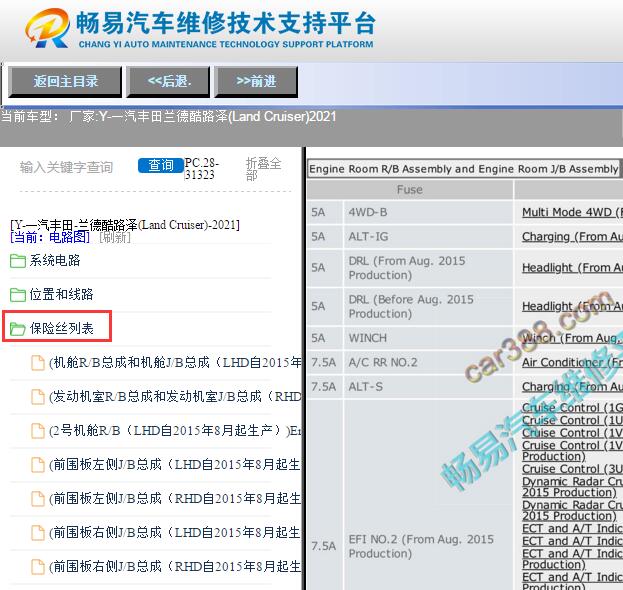Open the Cruise Control (3U link
623x590 pixels.
[572, 469]
